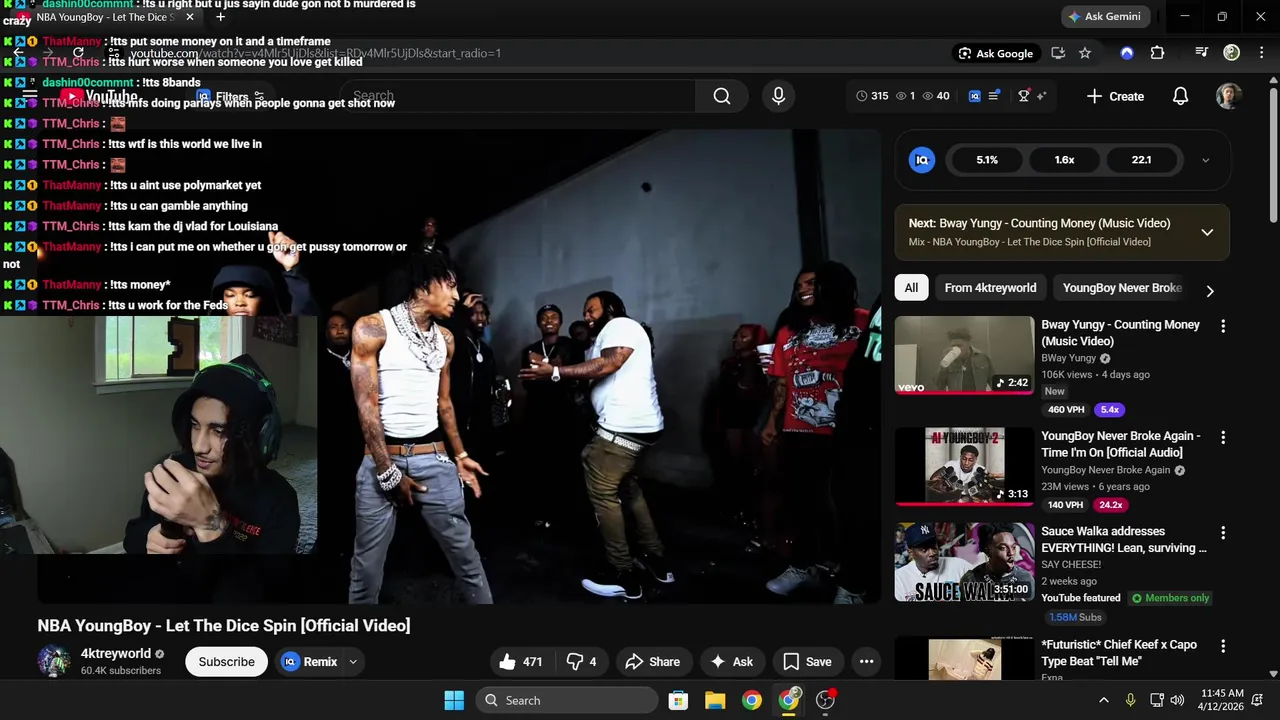
Task: Open Chrome extensions puzzle icon
Action: coord(1157,53)
